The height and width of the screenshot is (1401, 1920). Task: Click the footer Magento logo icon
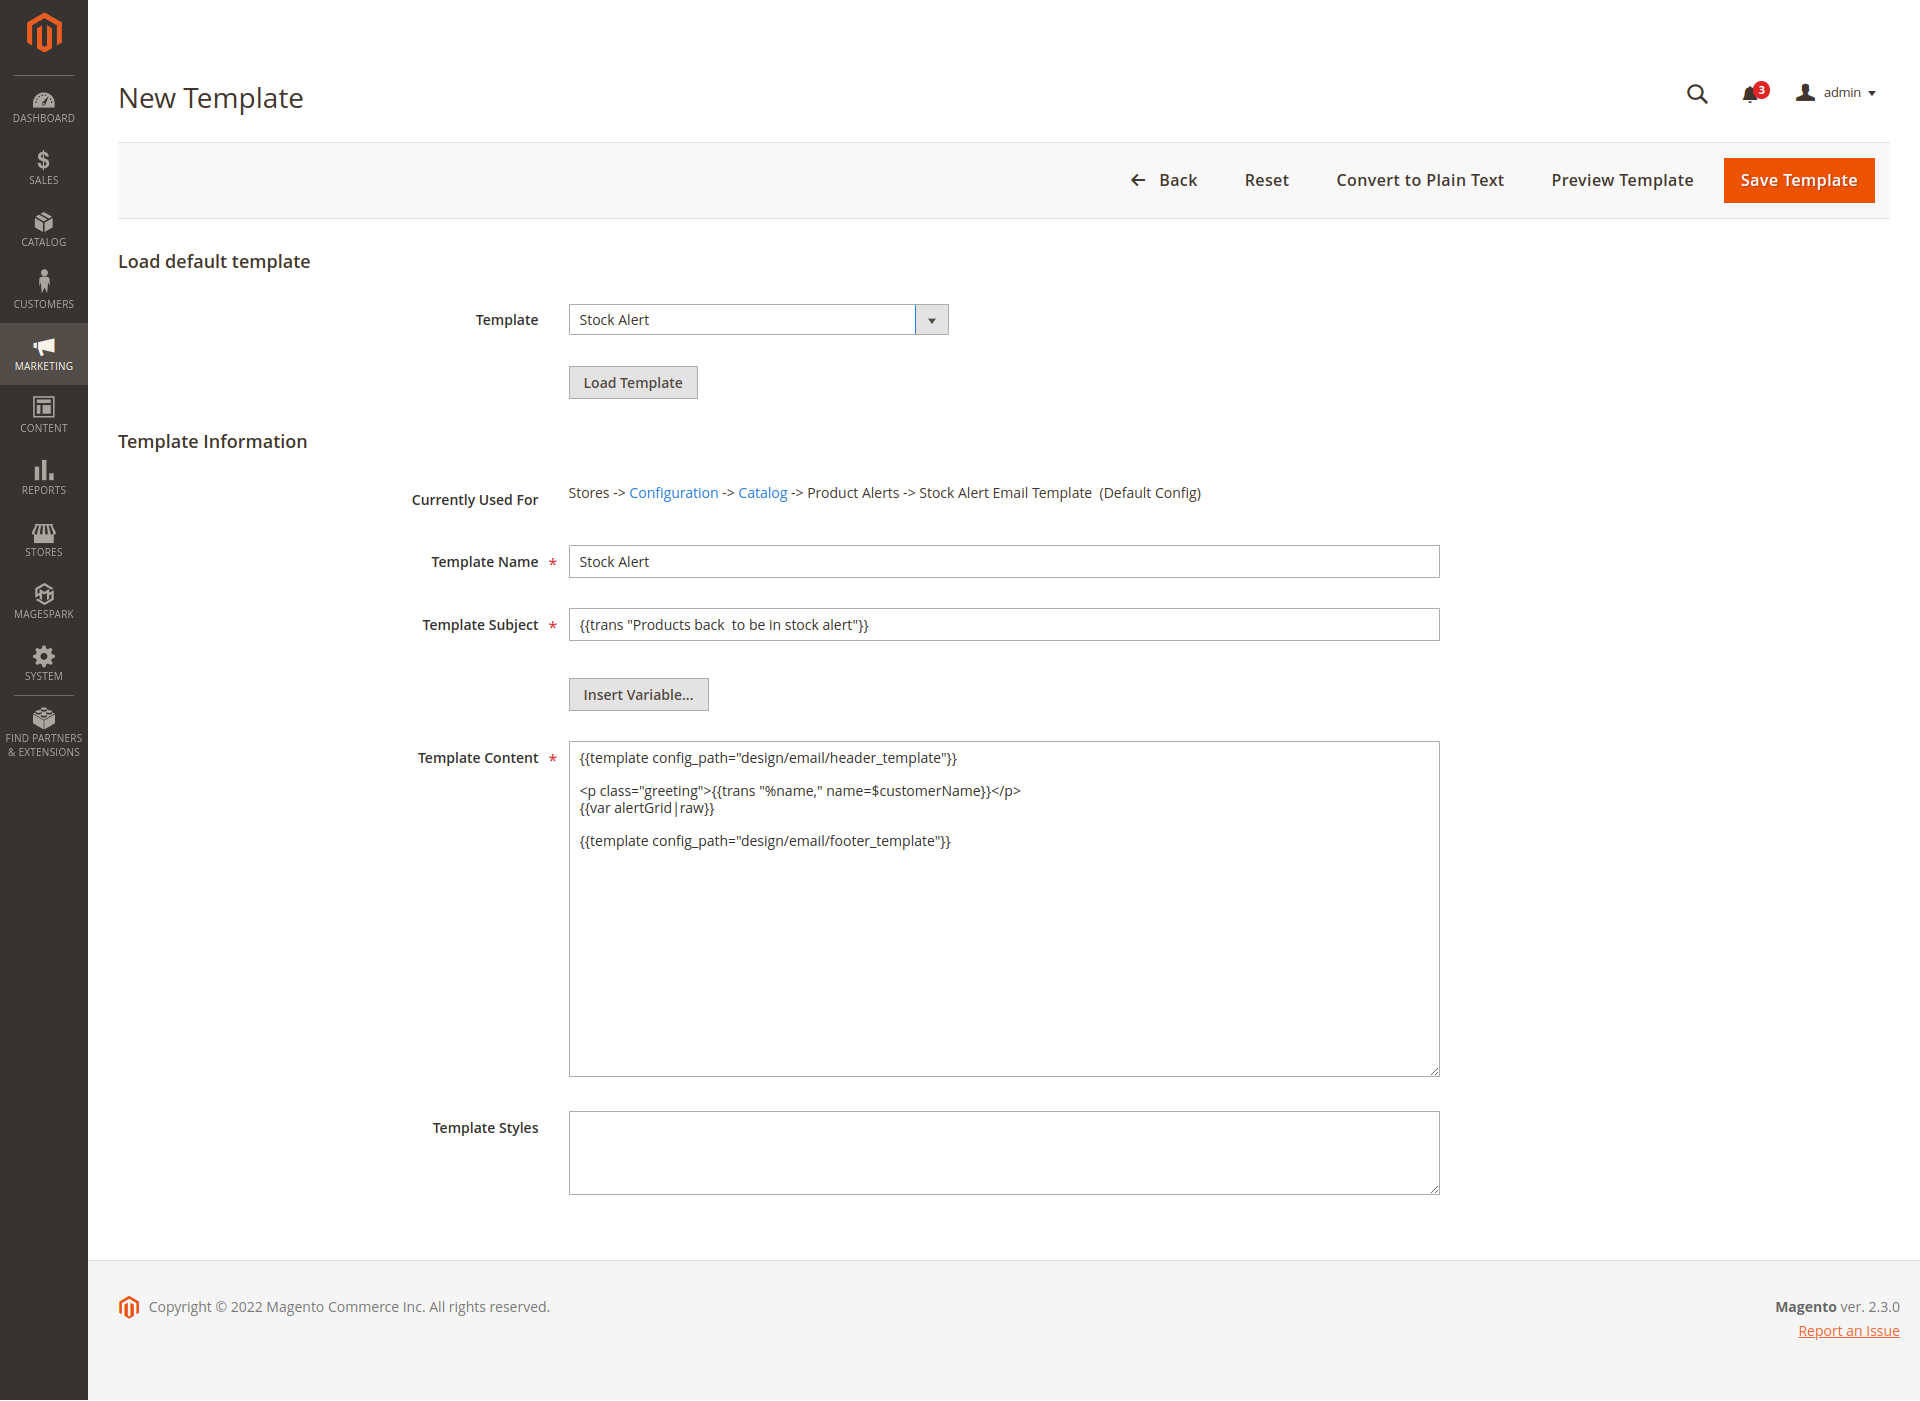[x=129, y=1307]
